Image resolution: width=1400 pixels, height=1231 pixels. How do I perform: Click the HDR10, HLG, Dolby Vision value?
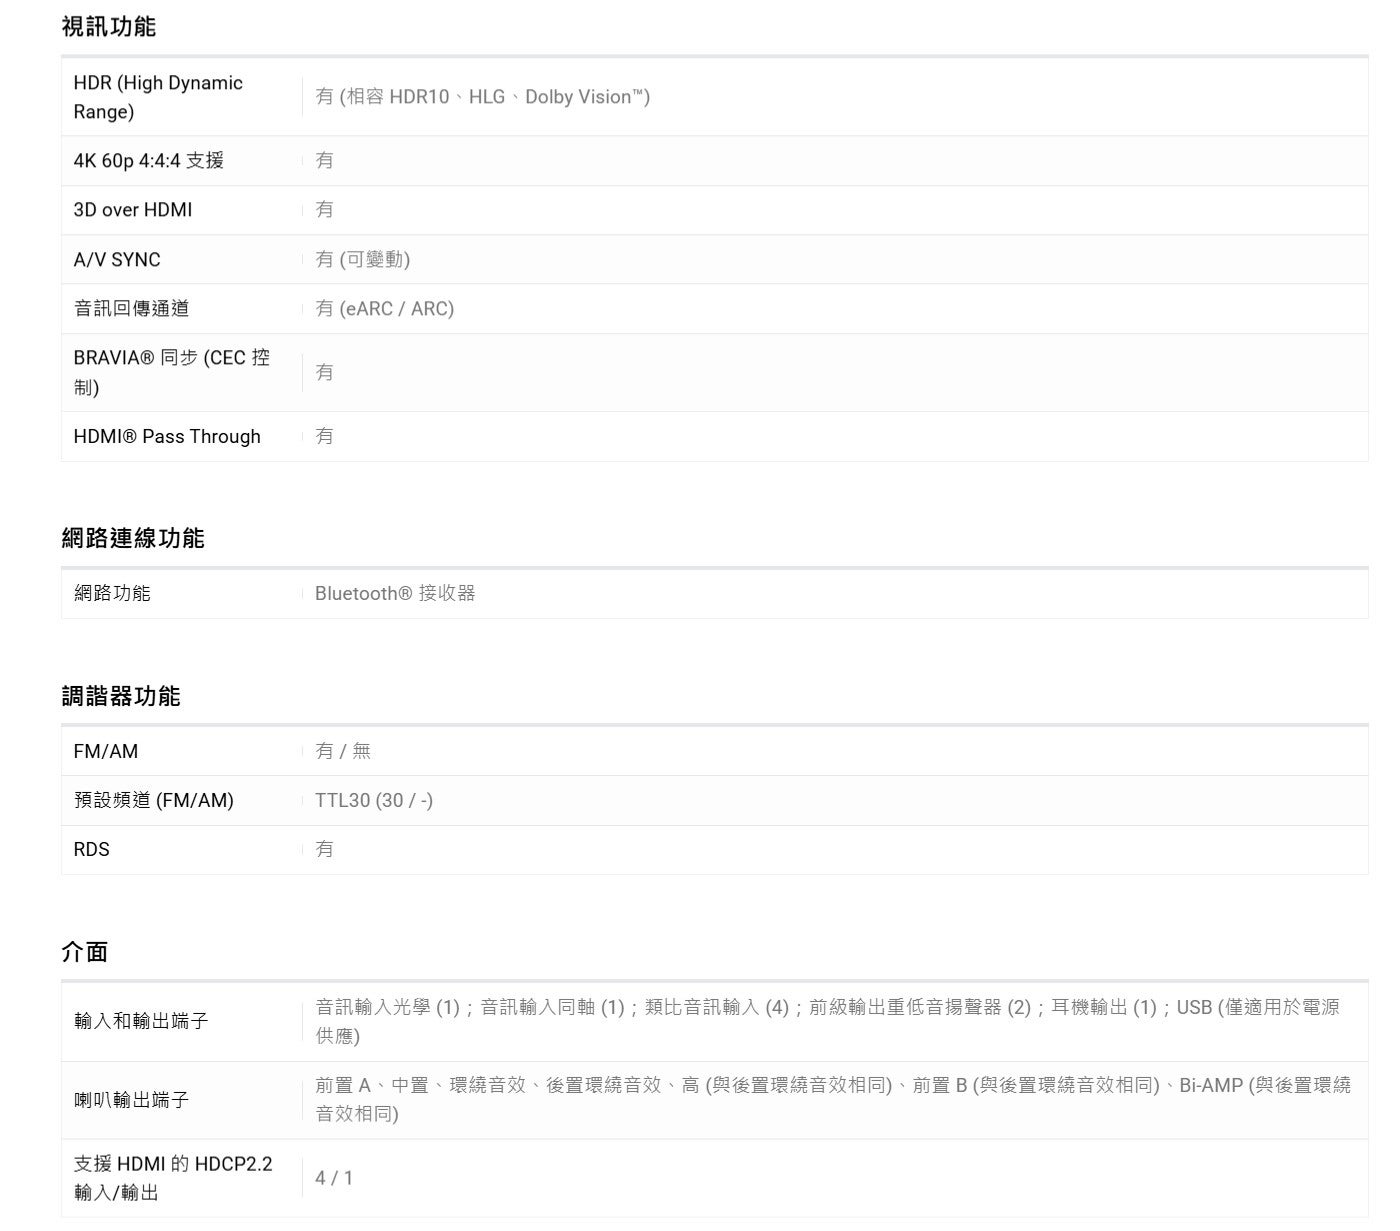point(483,97)
